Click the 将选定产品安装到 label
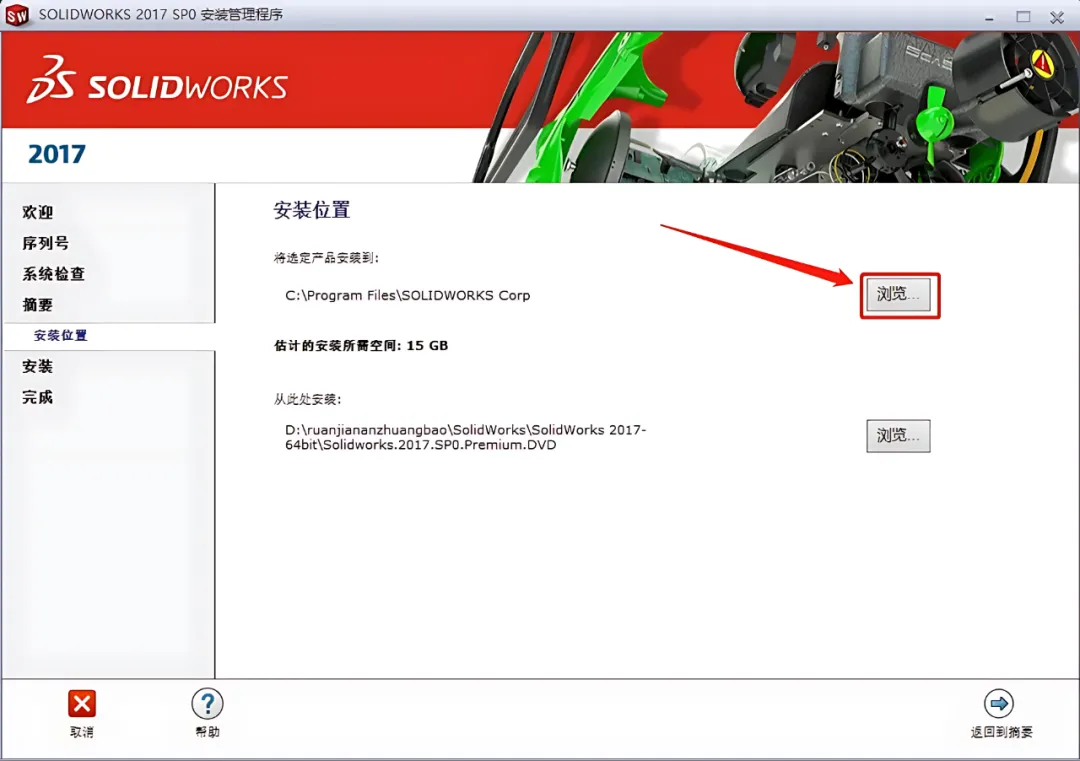The width and height of the screenshot is (1080, 761). pos(326,258)
